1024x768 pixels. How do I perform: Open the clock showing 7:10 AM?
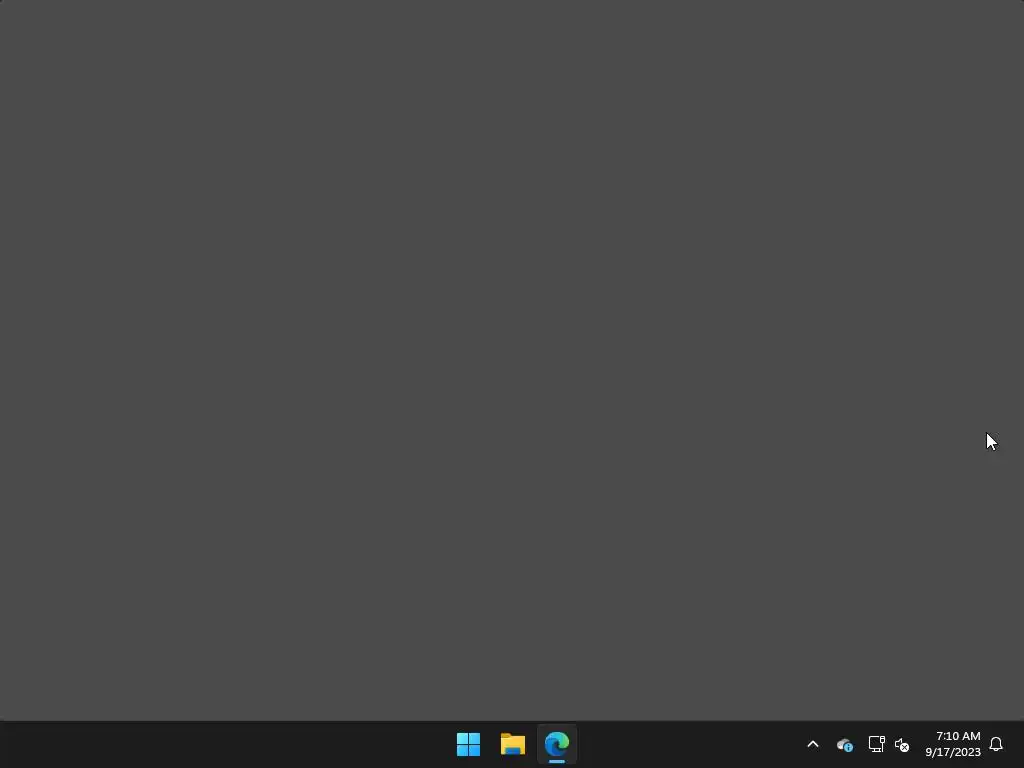(958, 736)
